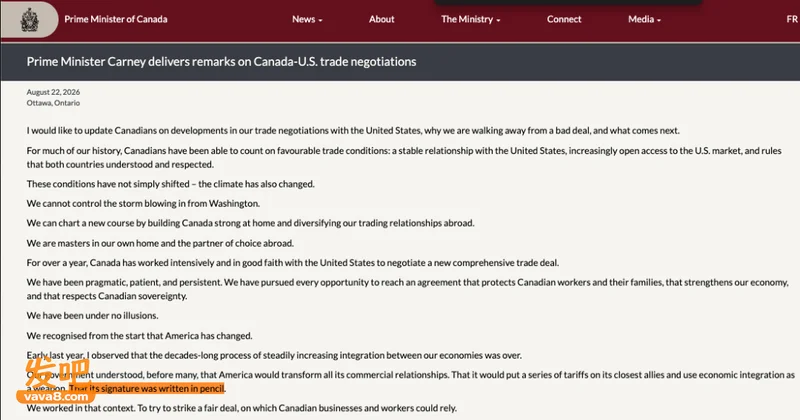This screenshot has width=800, height=420.
Task: Switch the site language to FR
Action: coord(792,19)
